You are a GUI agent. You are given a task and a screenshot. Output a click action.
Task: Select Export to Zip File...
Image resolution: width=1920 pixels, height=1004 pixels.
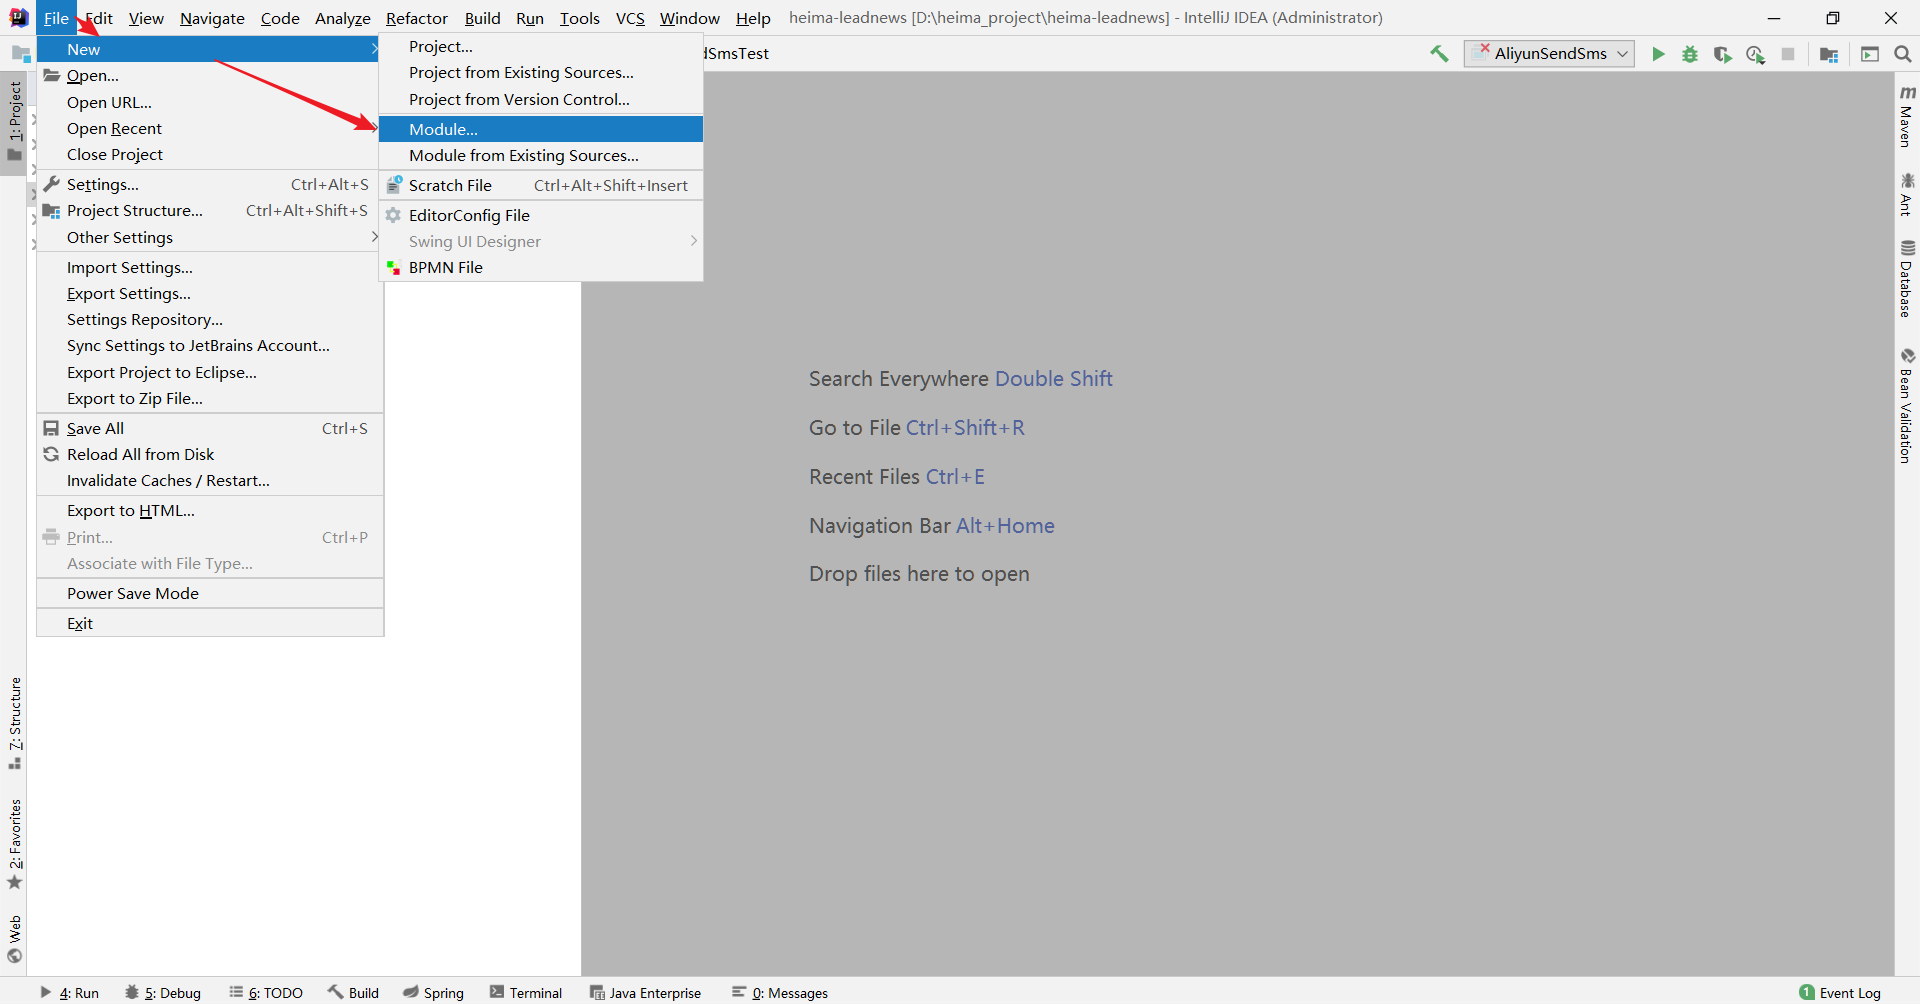[208, 398]
